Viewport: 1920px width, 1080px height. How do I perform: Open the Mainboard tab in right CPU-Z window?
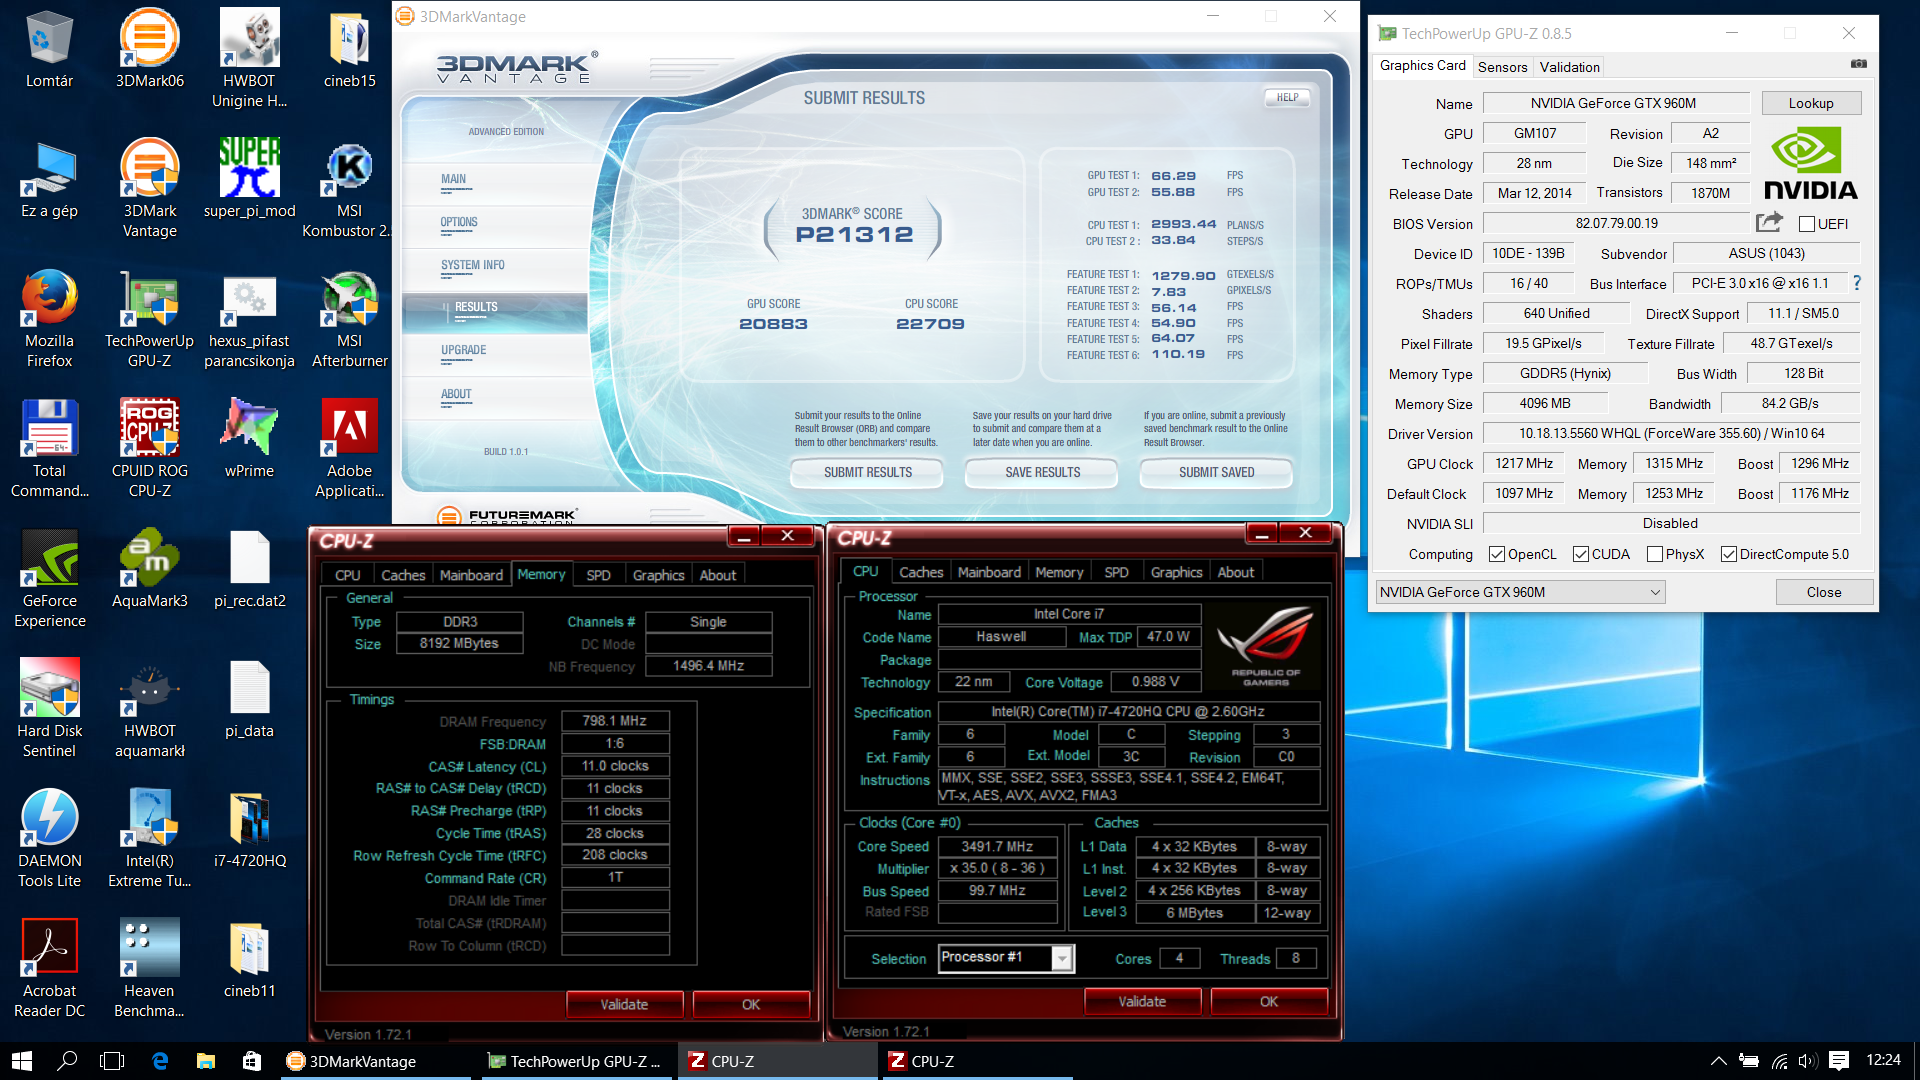(989, 572)
